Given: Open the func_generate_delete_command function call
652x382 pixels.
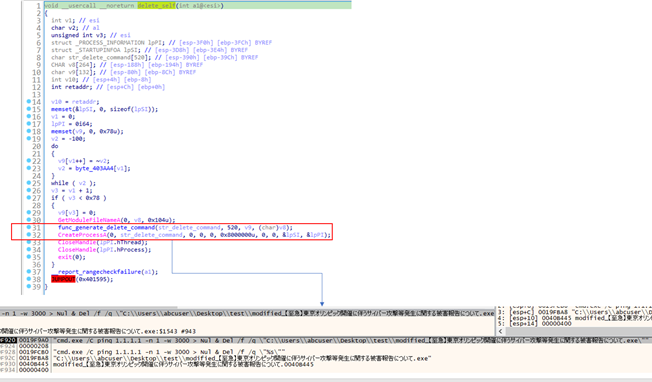Looking at the screenshot, I should point(106,227).
